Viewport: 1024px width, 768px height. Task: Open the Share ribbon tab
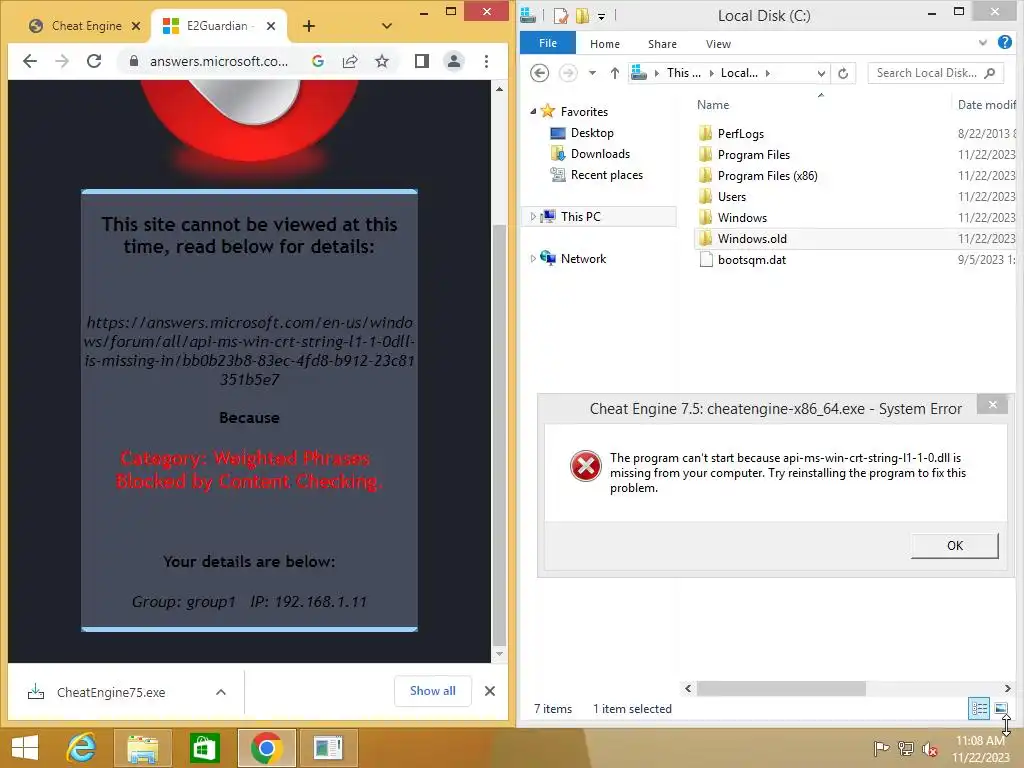[662, 44]
